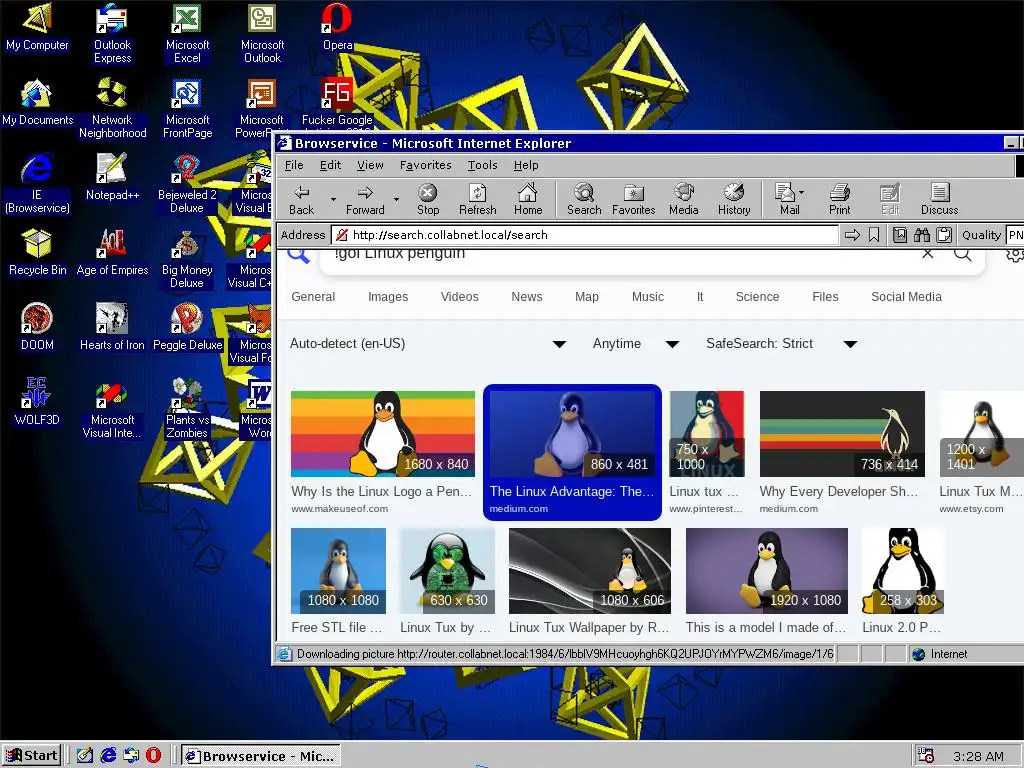Click the 630 x 630 green penguin thumbnail
1024x768 pixels.
click(x=447, y=571)
